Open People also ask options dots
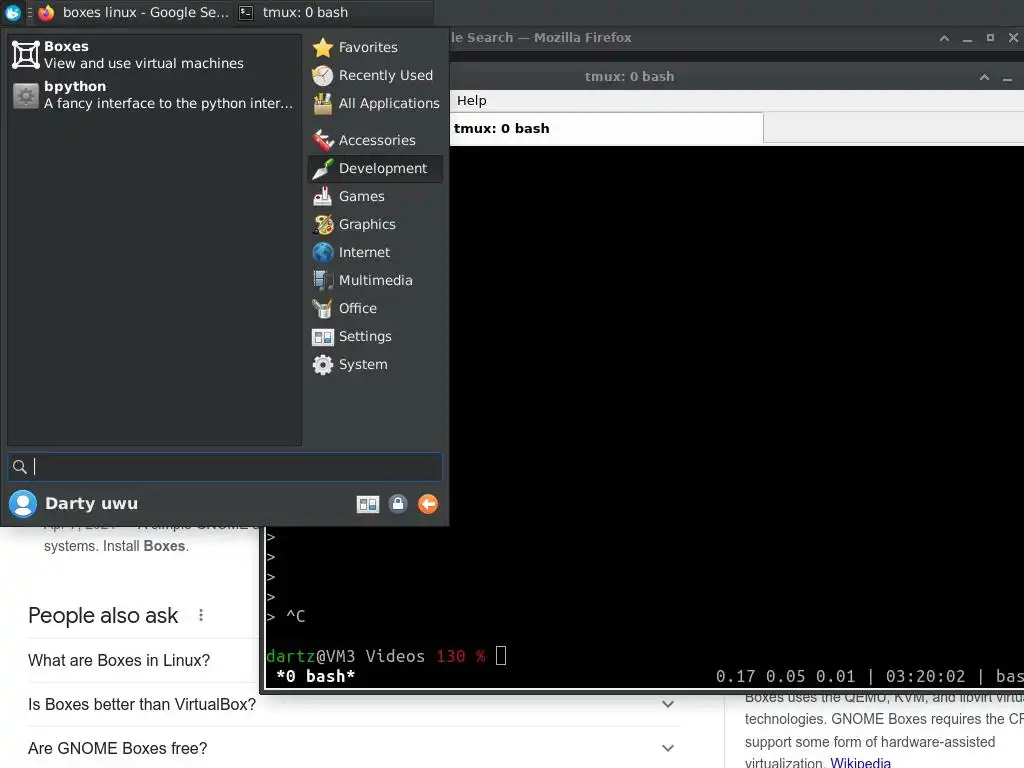 201,615
